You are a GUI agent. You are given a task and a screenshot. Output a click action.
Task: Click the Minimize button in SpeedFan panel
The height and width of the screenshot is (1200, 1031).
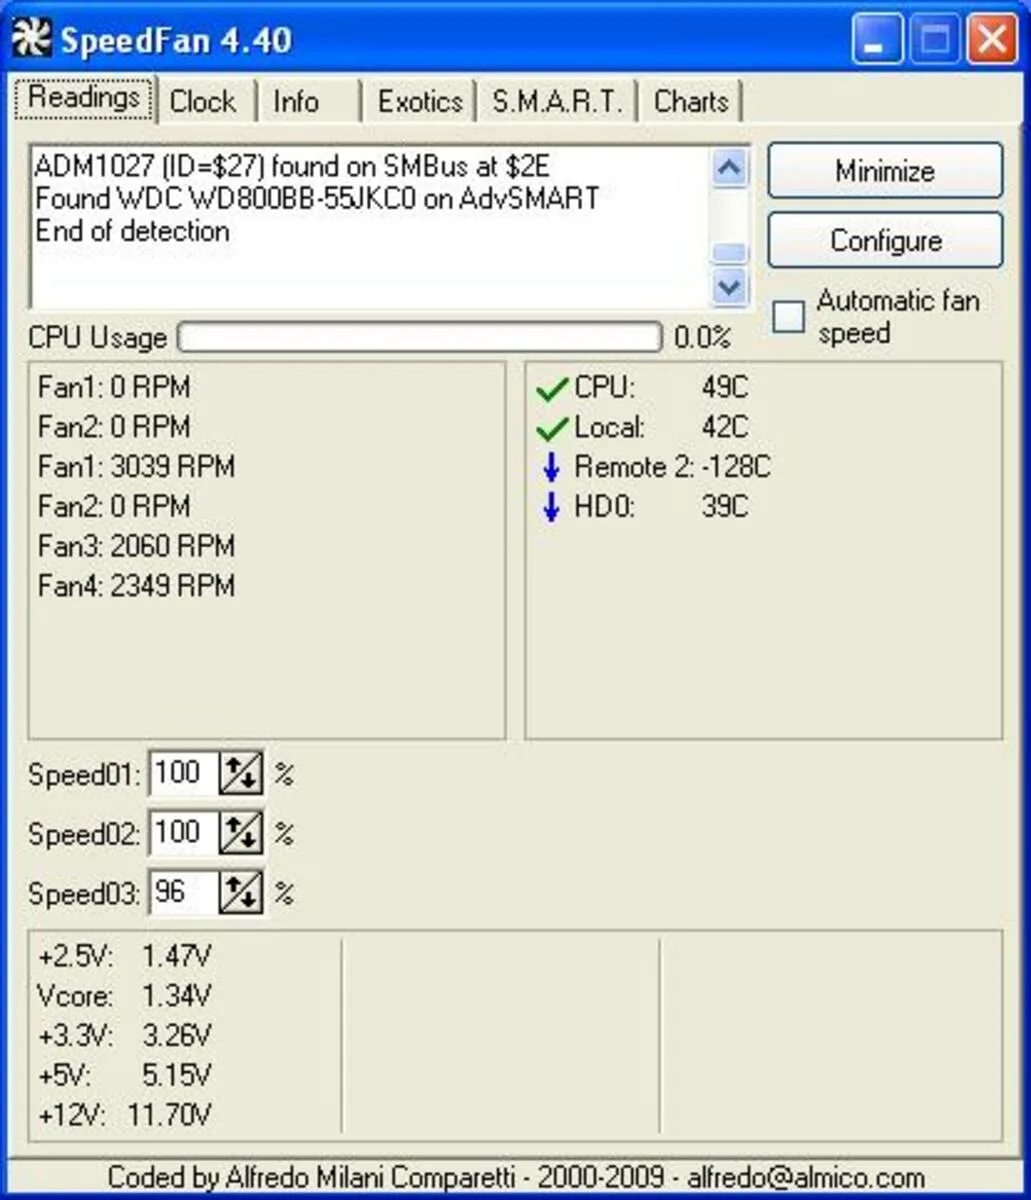885,171
